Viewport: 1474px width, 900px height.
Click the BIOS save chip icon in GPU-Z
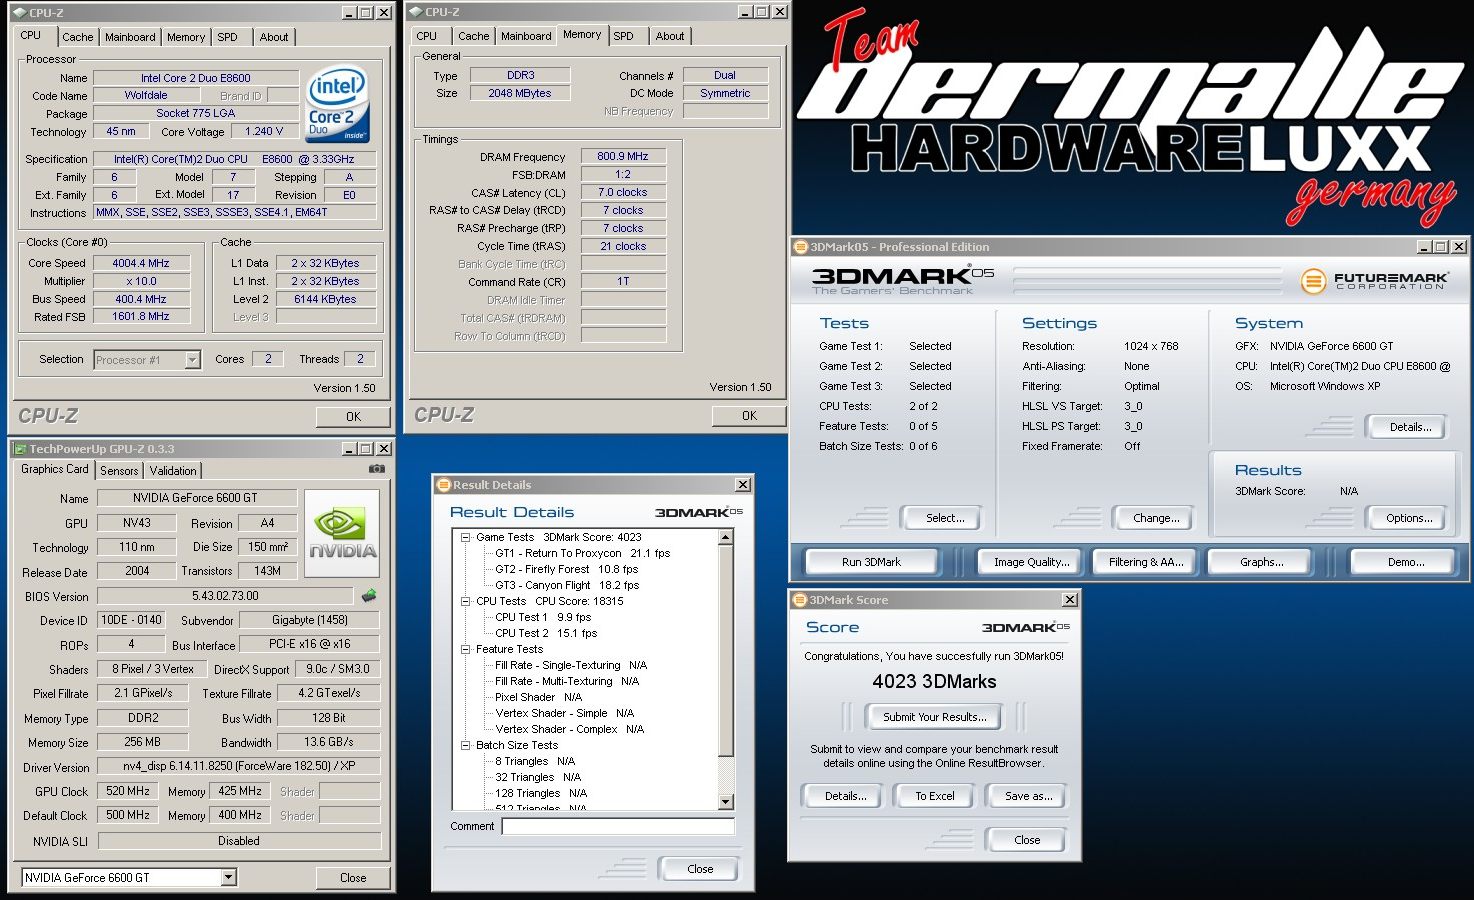pos(369,595)
